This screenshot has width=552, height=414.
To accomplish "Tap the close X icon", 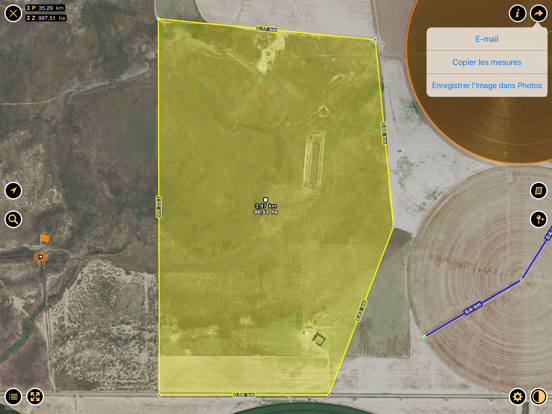I will (13, 13).
